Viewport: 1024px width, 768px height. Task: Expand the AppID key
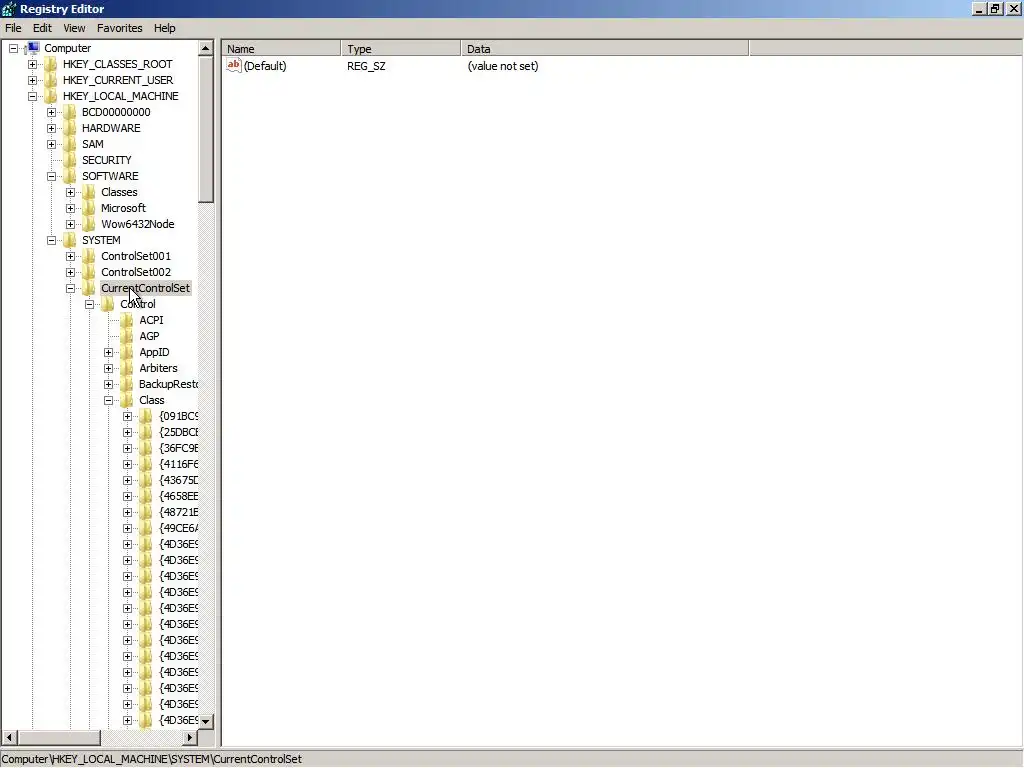[x=108, y=352]
